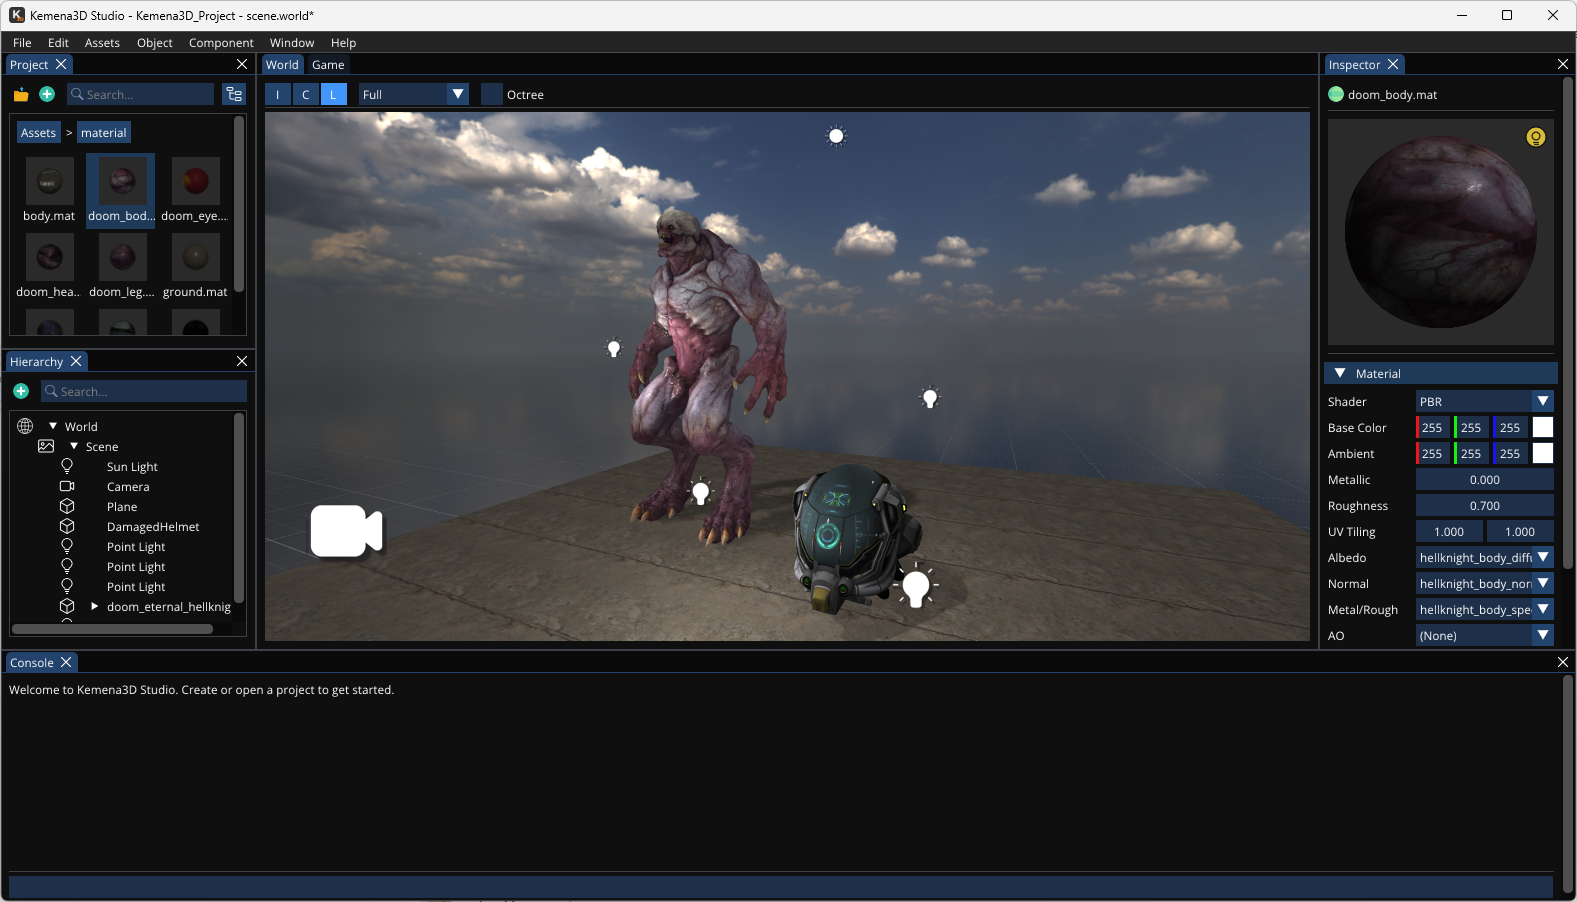1577x902 pixels.
Task: Open the Window menu
Action: (292, 43)
